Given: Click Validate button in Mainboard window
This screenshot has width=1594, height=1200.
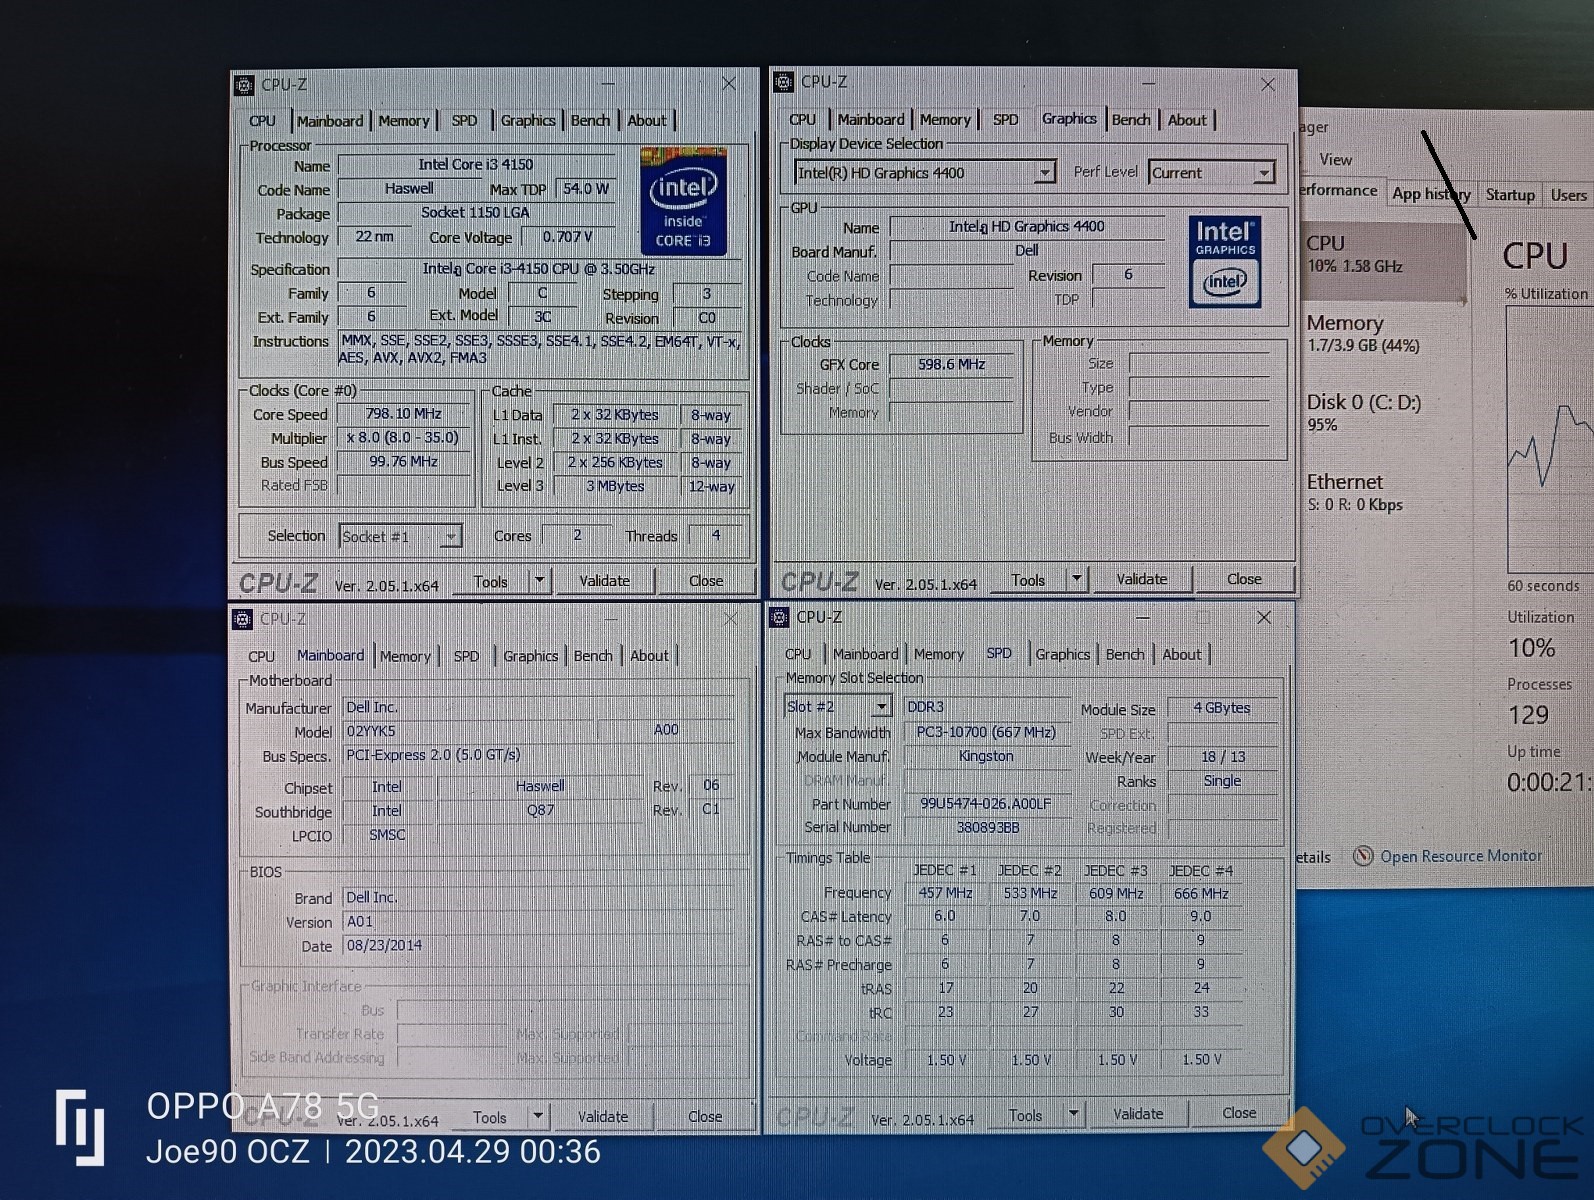Looking at the screenshot, I should [603, 1116].
